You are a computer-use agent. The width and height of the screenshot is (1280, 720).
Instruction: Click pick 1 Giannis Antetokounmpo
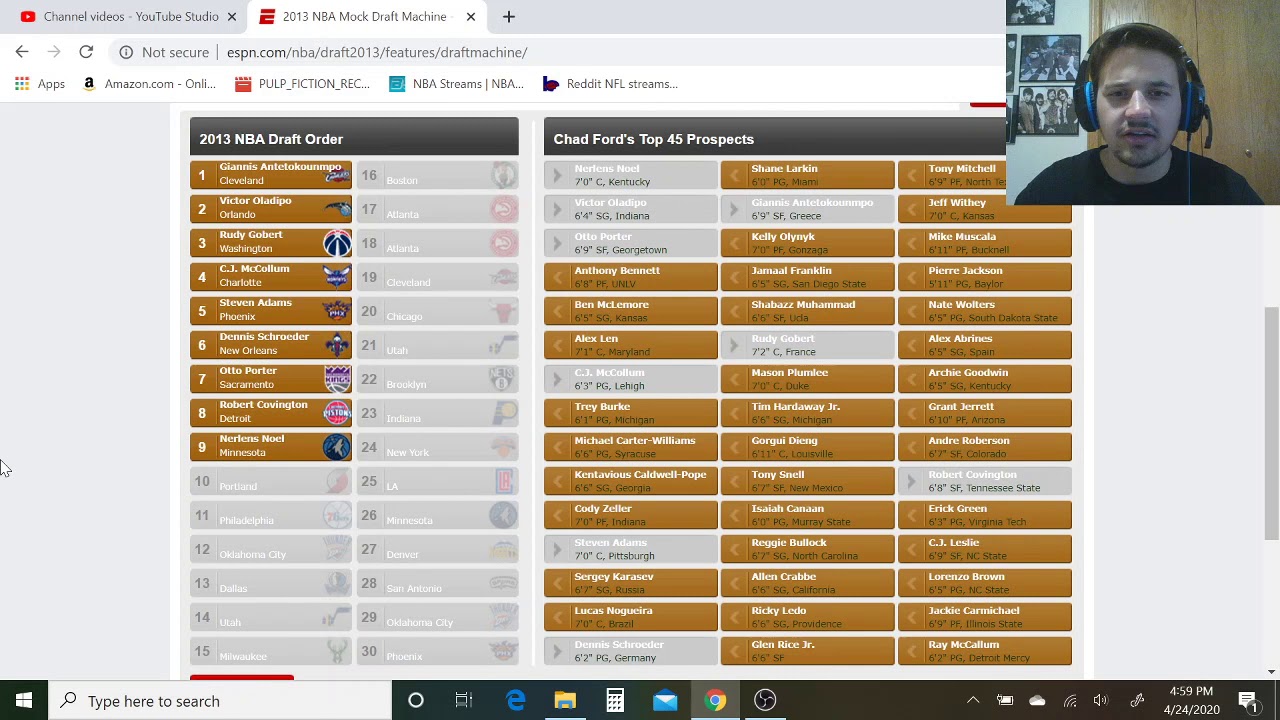tap(271, 175)
